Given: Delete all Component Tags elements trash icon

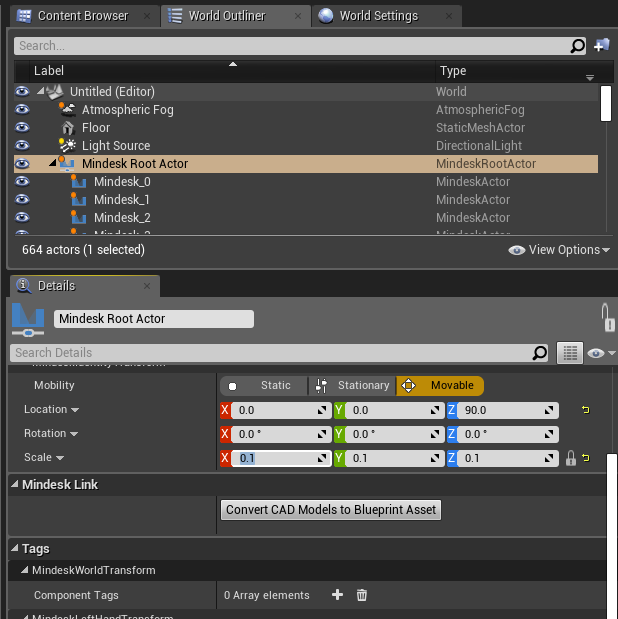Looking at the screenshot, I should coord(362,595).
